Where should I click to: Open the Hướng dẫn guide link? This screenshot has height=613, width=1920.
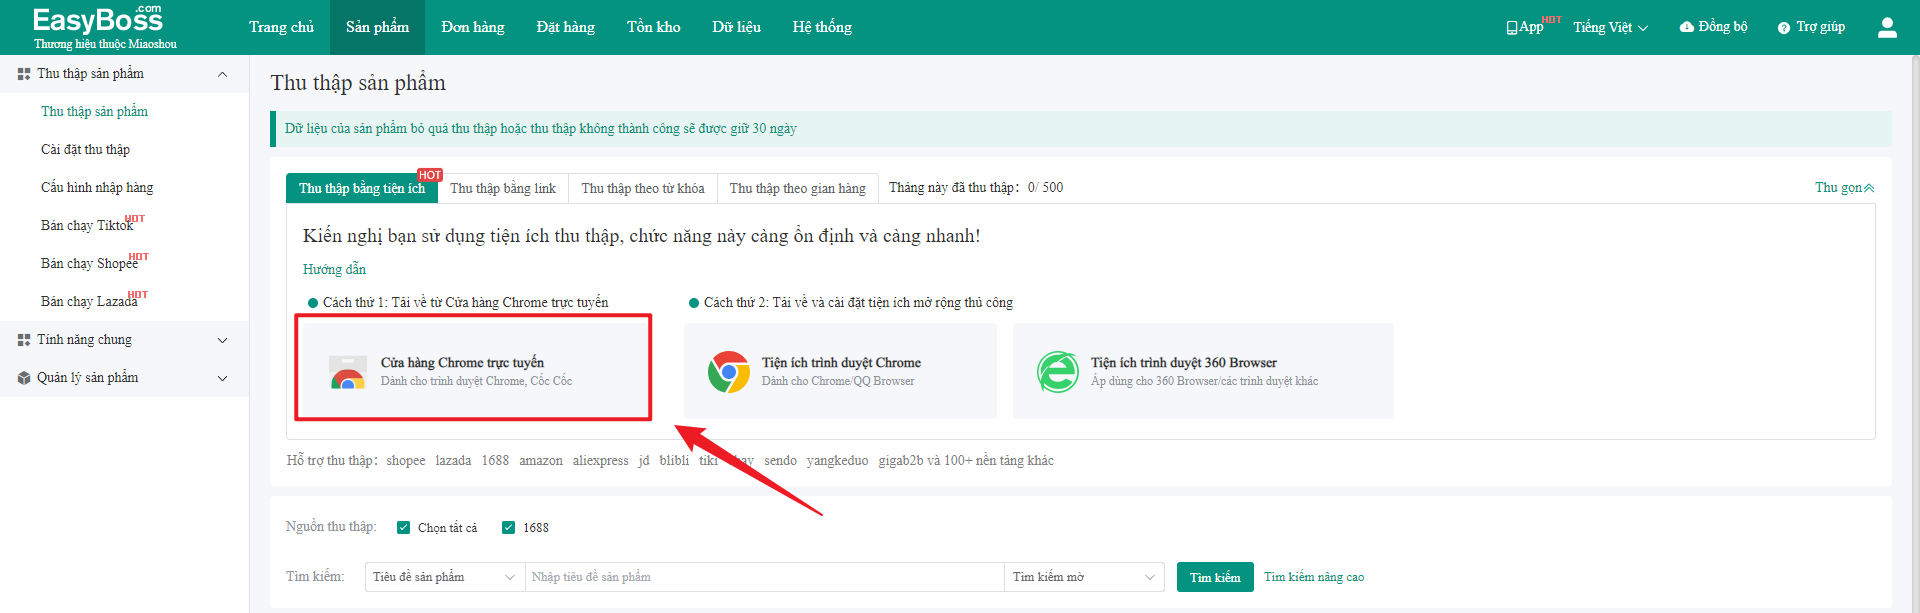tap(334, 269)
